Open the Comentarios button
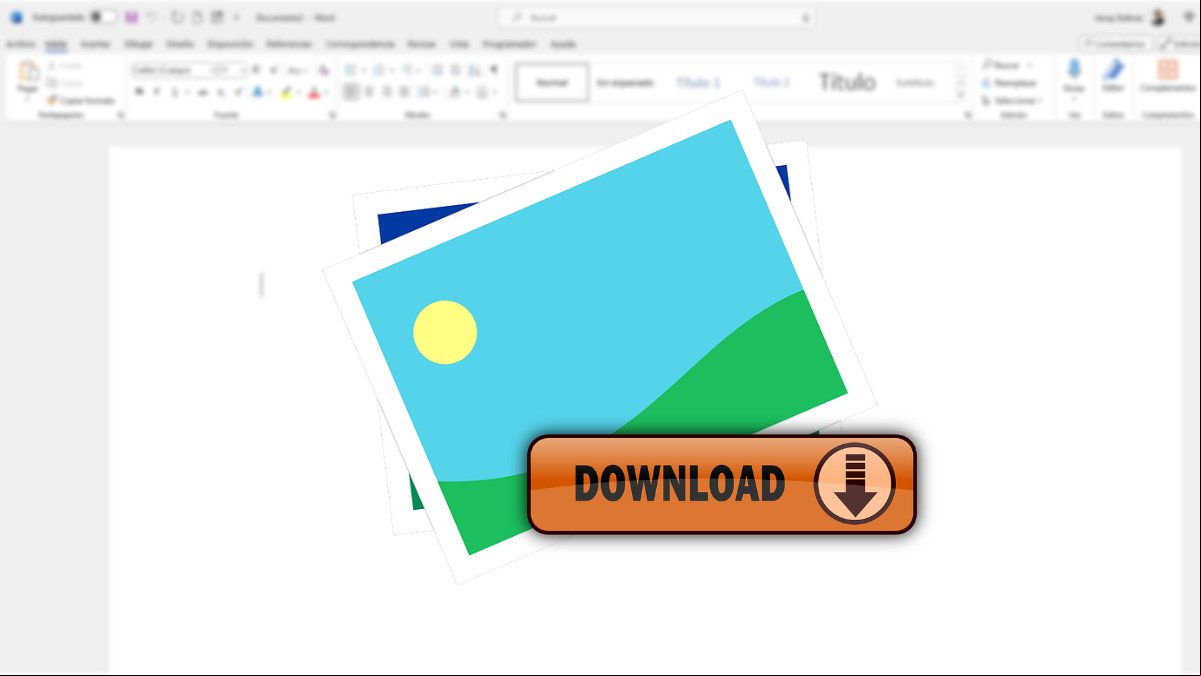The image size is (1201, 676). [x=1115, y=44]
